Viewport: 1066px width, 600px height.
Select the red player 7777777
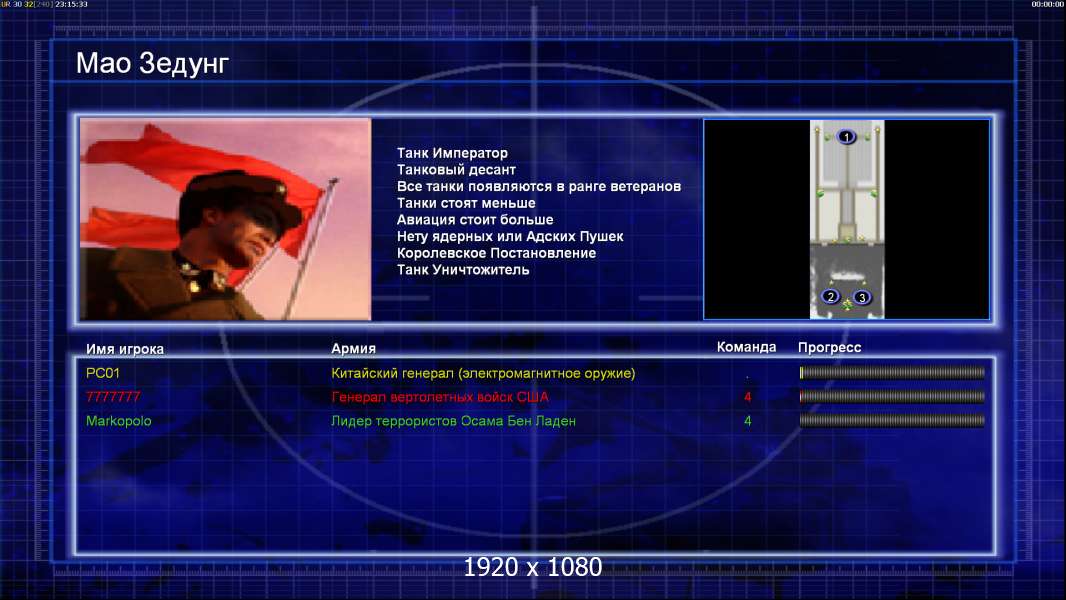pos(113,397)
